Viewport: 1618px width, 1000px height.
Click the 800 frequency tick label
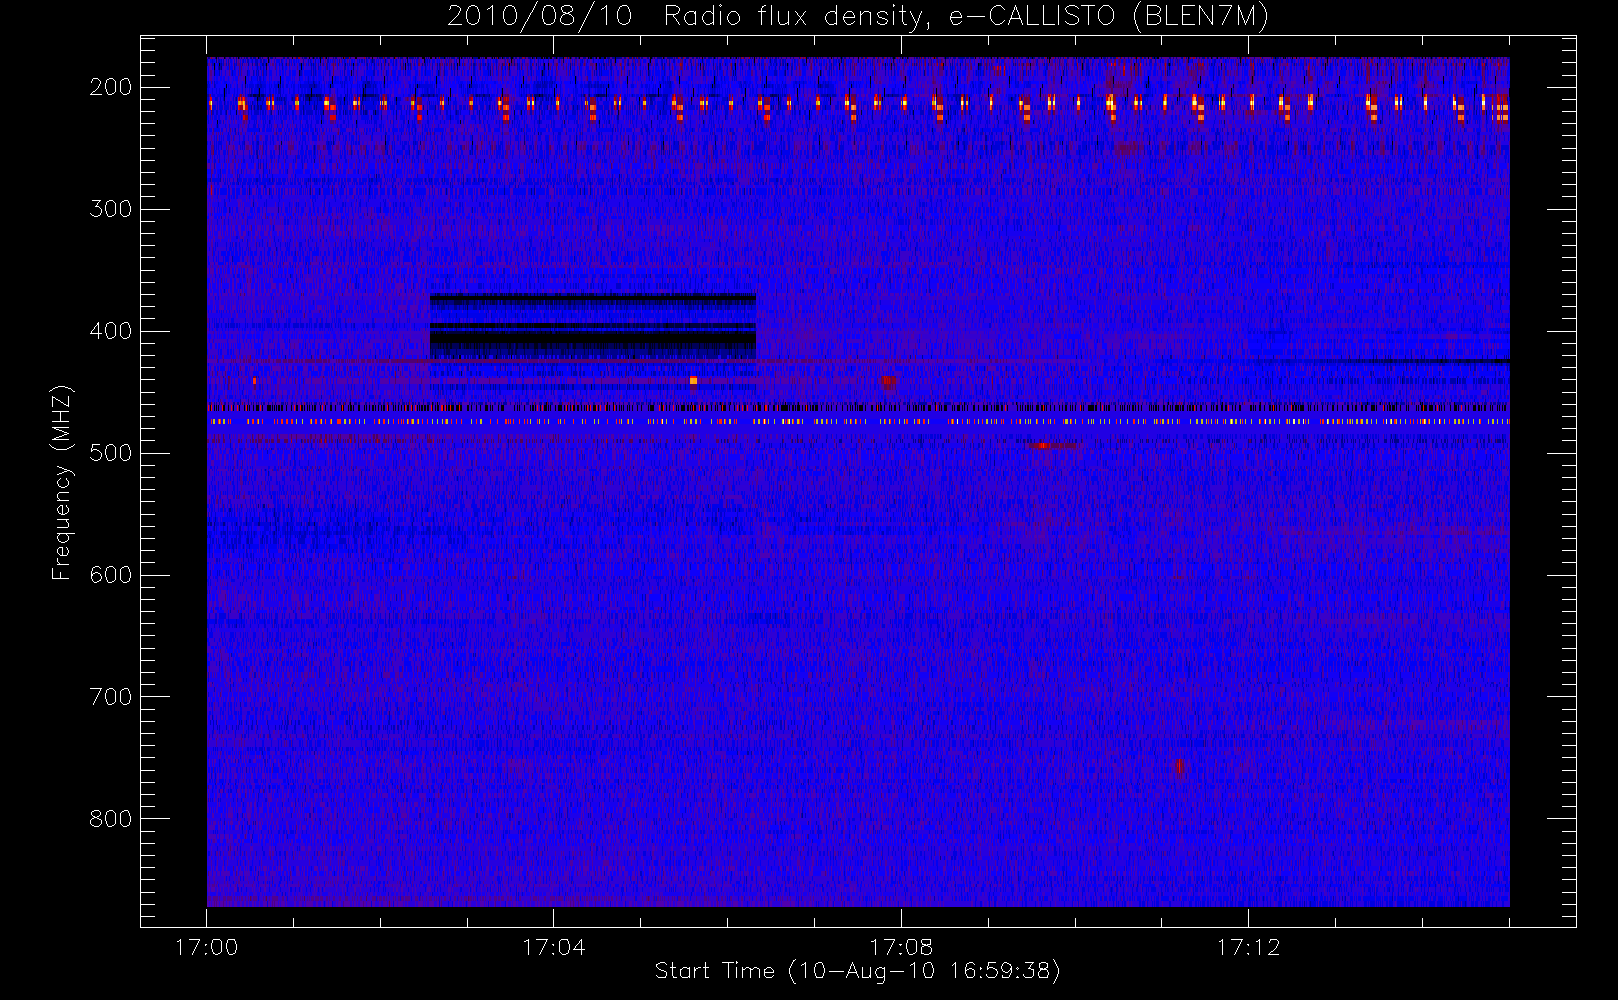(111, 819)
